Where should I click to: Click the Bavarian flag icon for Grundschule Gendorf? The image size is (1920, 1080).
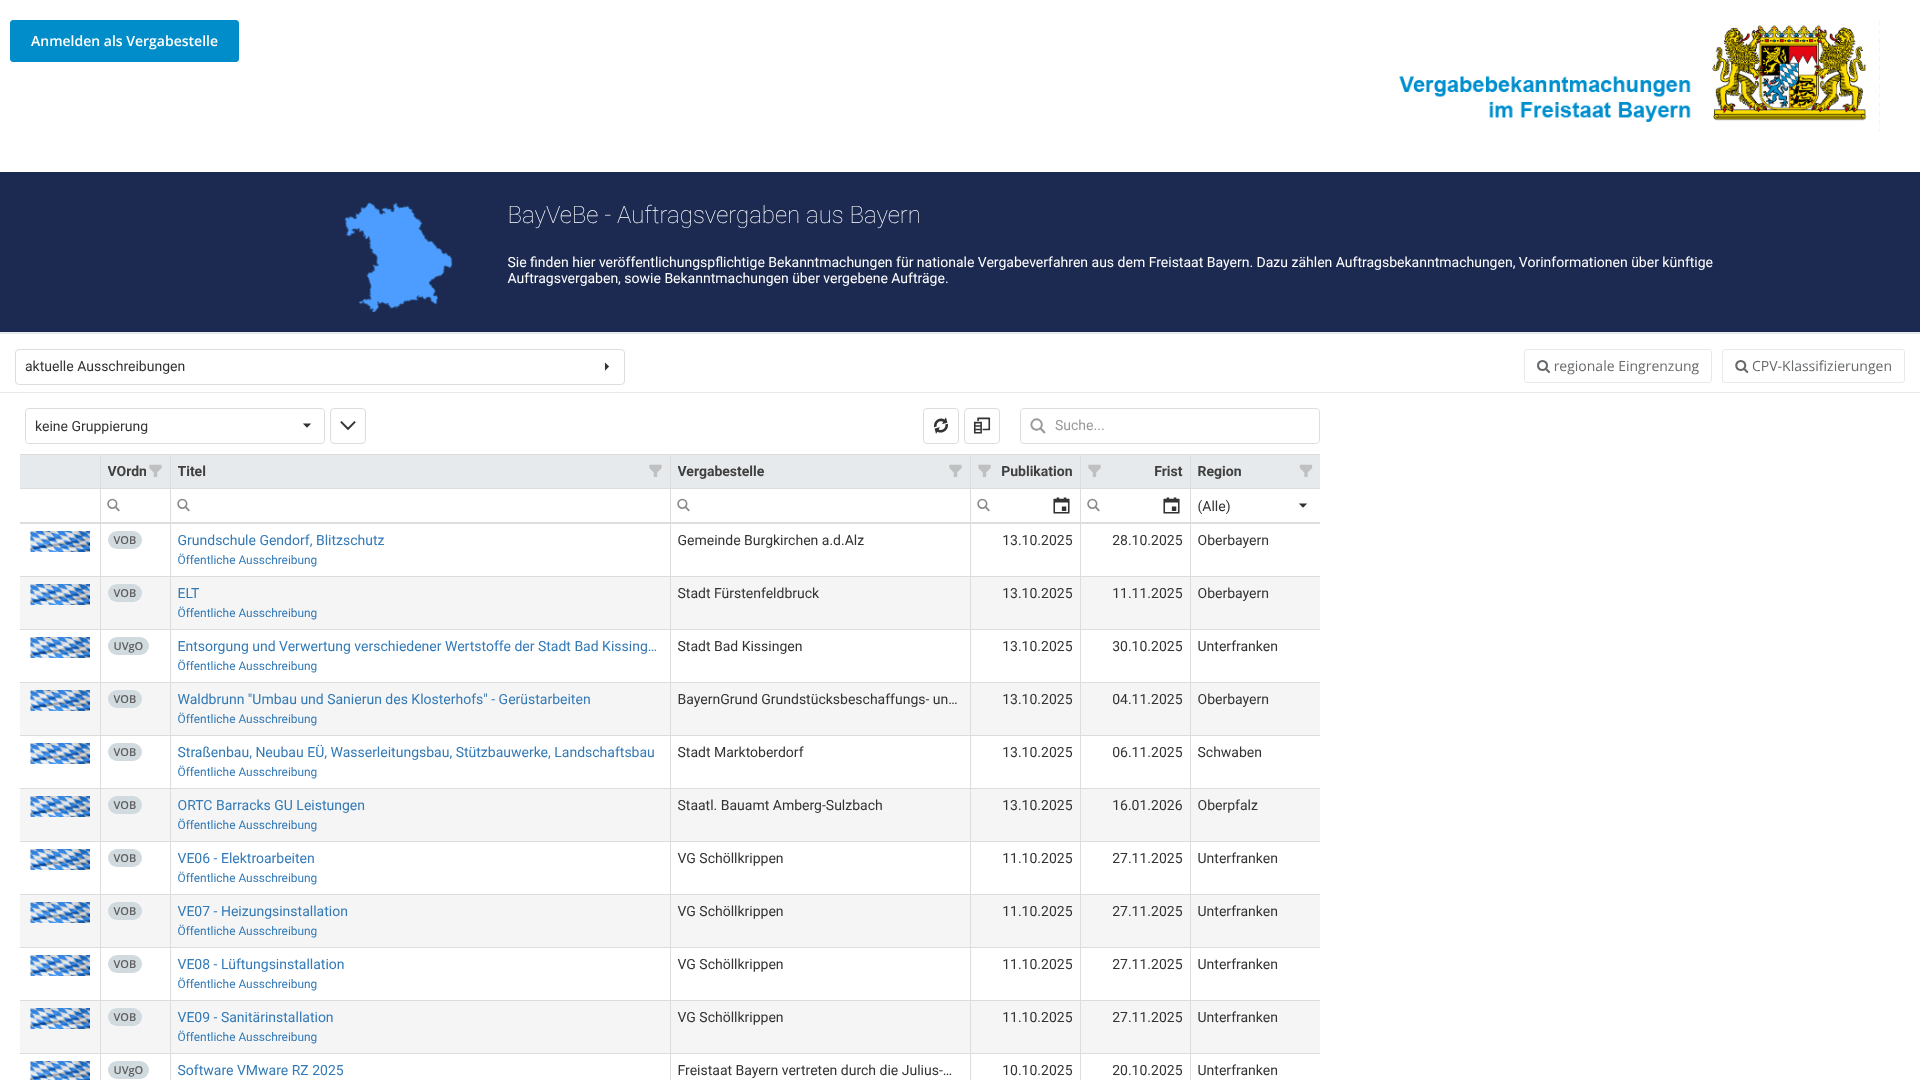(x=60, y=541)
